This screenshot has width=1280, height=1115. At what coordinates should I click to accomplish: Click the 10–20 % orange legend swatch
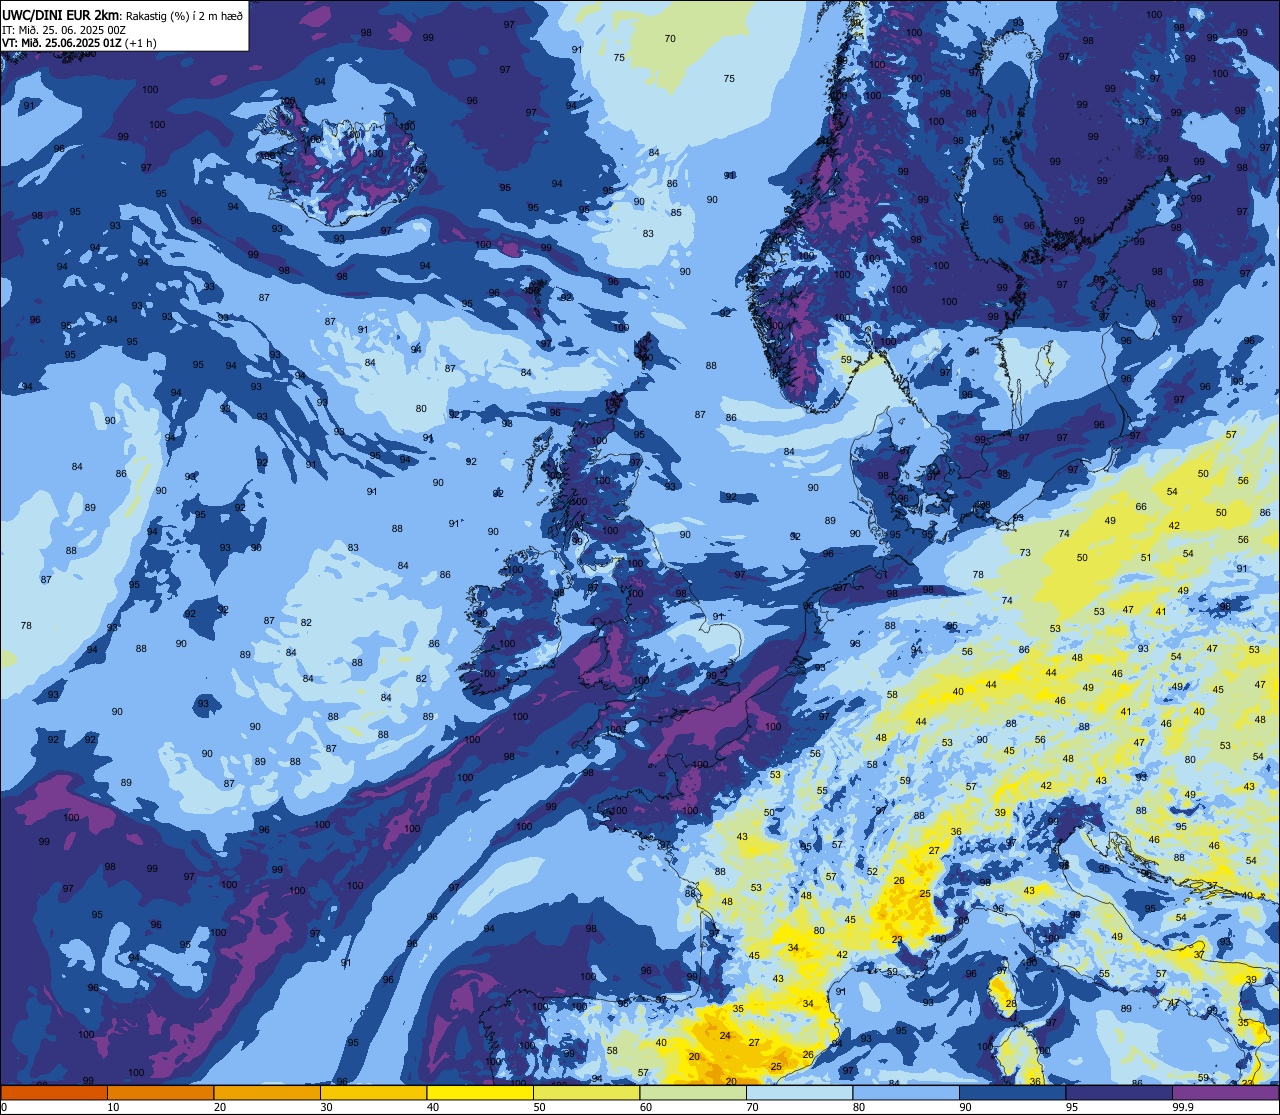coord(160,1092)
